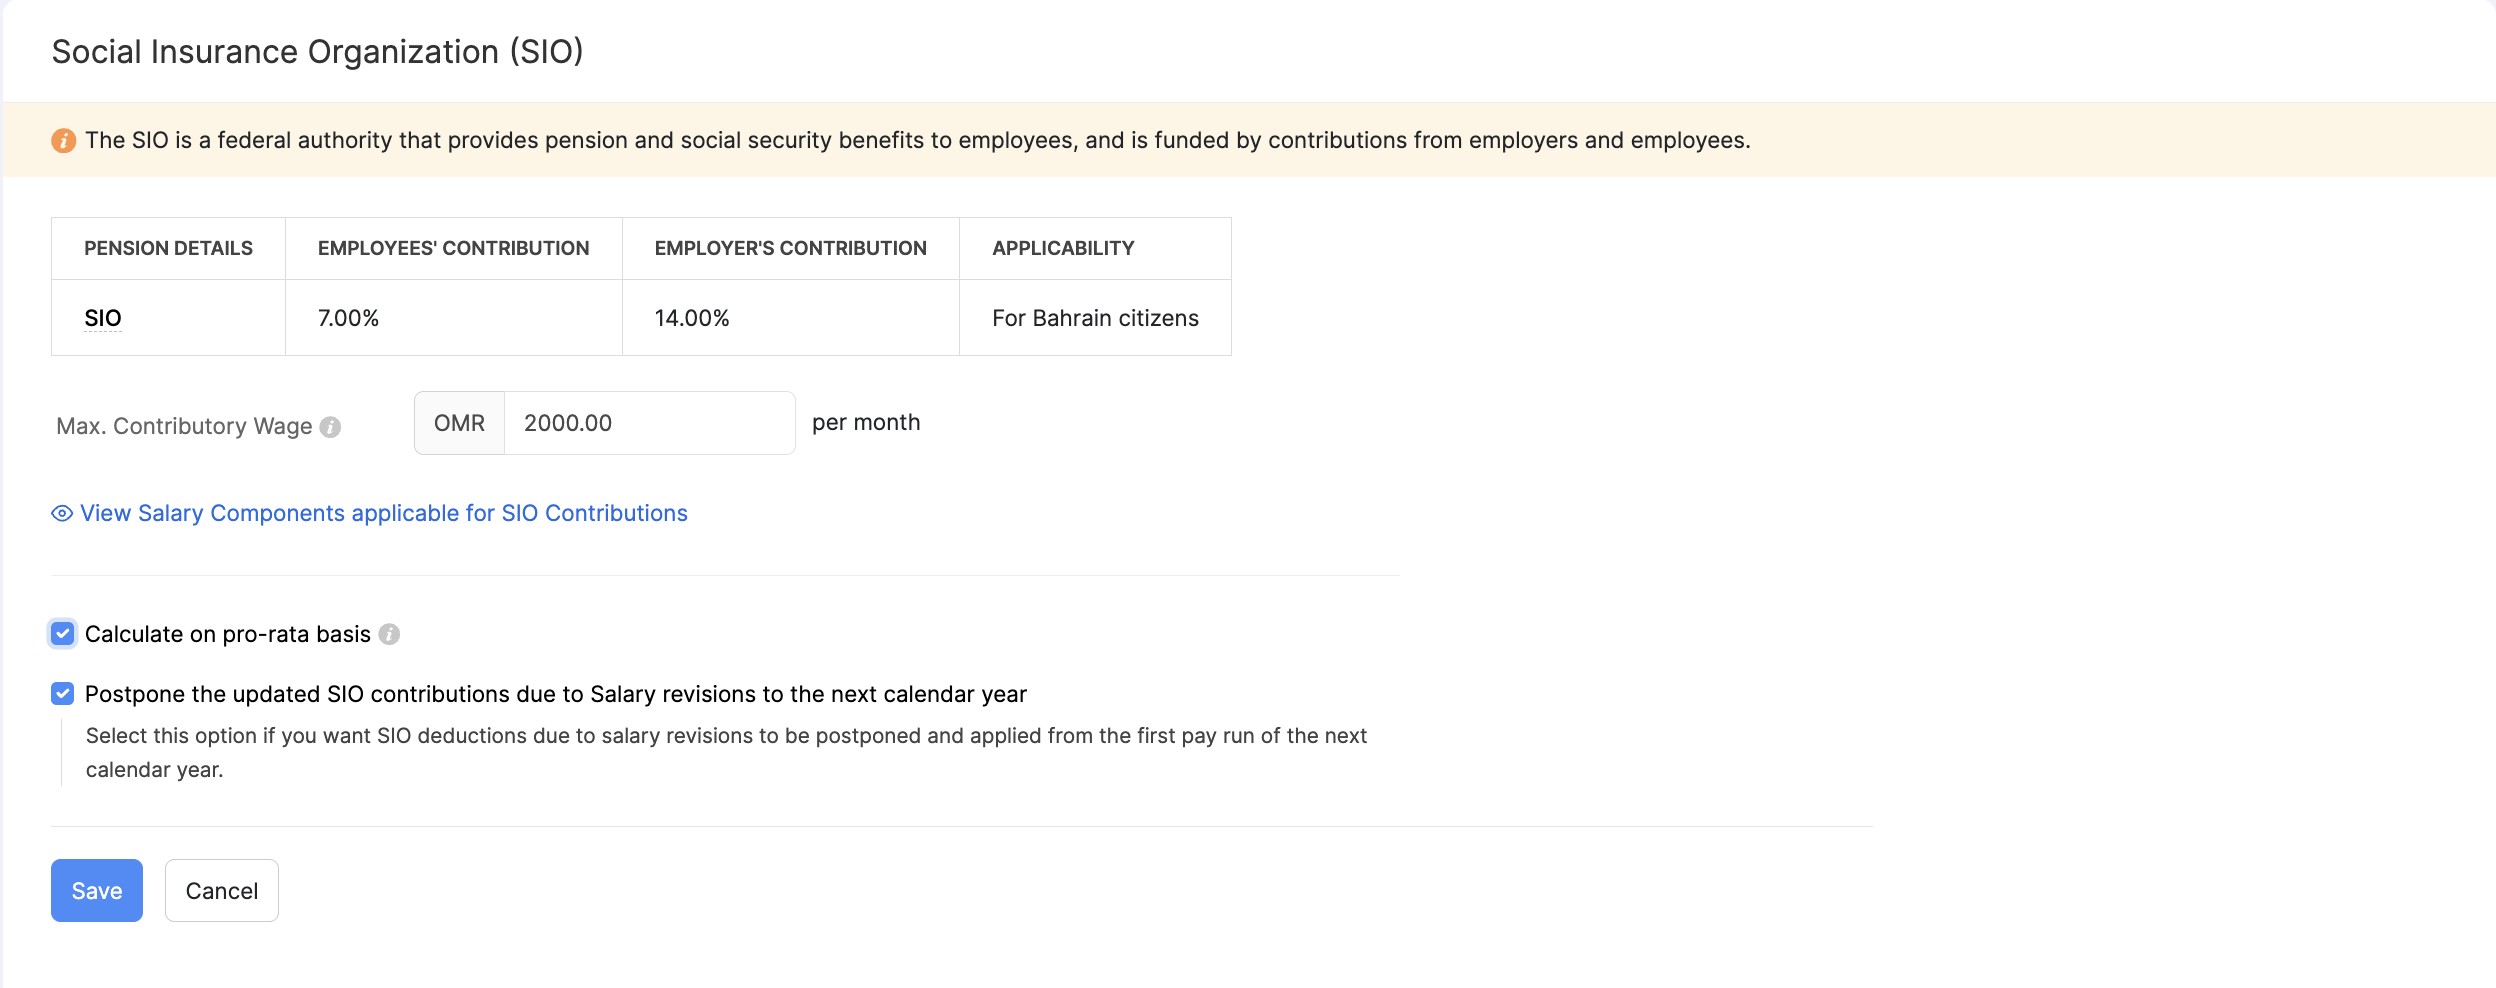Click the underlined SIO pension name
This screenshot has height=988, width=2496.
103,318
